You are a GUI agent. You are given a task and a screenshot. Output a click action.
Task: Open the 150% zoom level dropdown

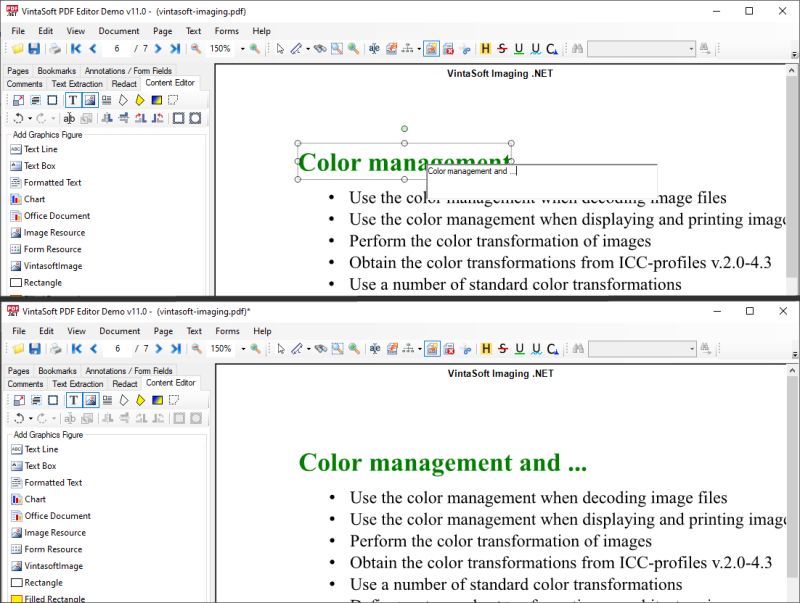tap(242, 48)
